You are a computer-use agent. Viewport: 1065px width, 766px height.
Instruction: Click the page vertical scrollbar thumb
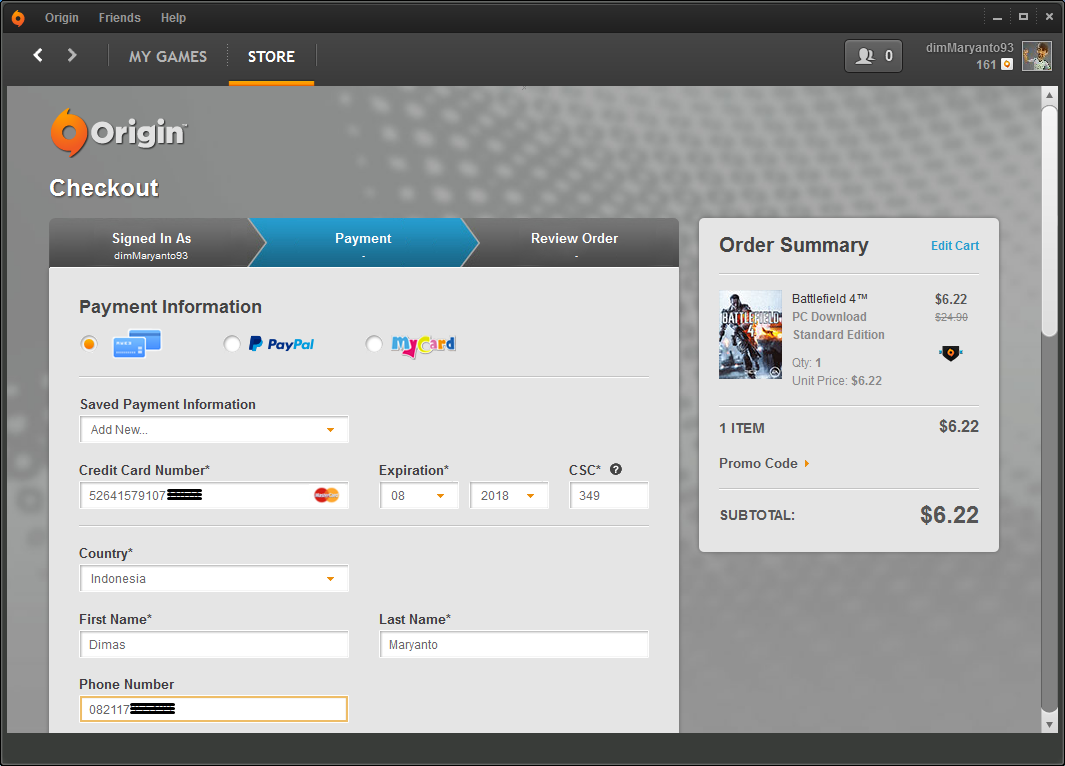[1049, 221]
